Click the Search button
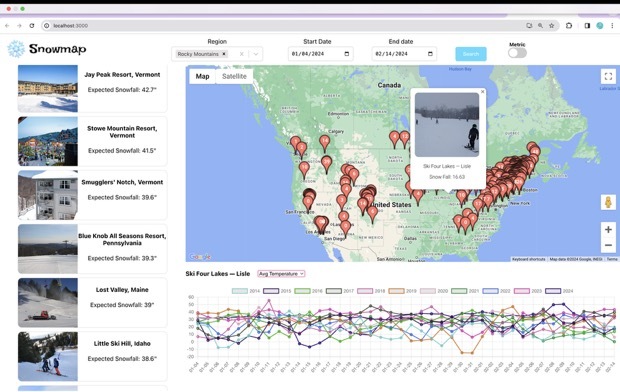620x392 pixels. coord(471,54)
